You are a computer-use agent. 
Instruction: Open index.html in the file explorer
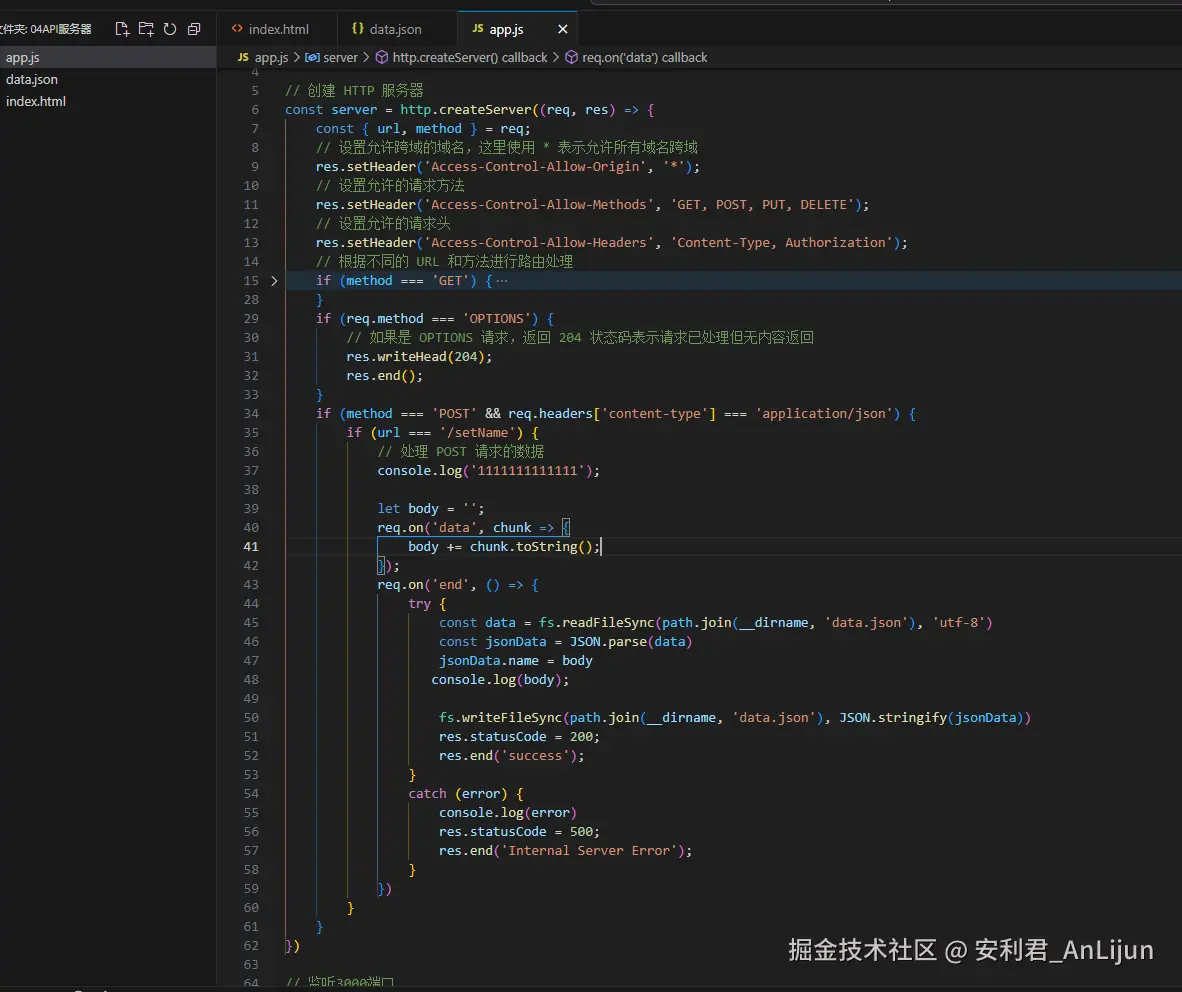click(108, 101)
